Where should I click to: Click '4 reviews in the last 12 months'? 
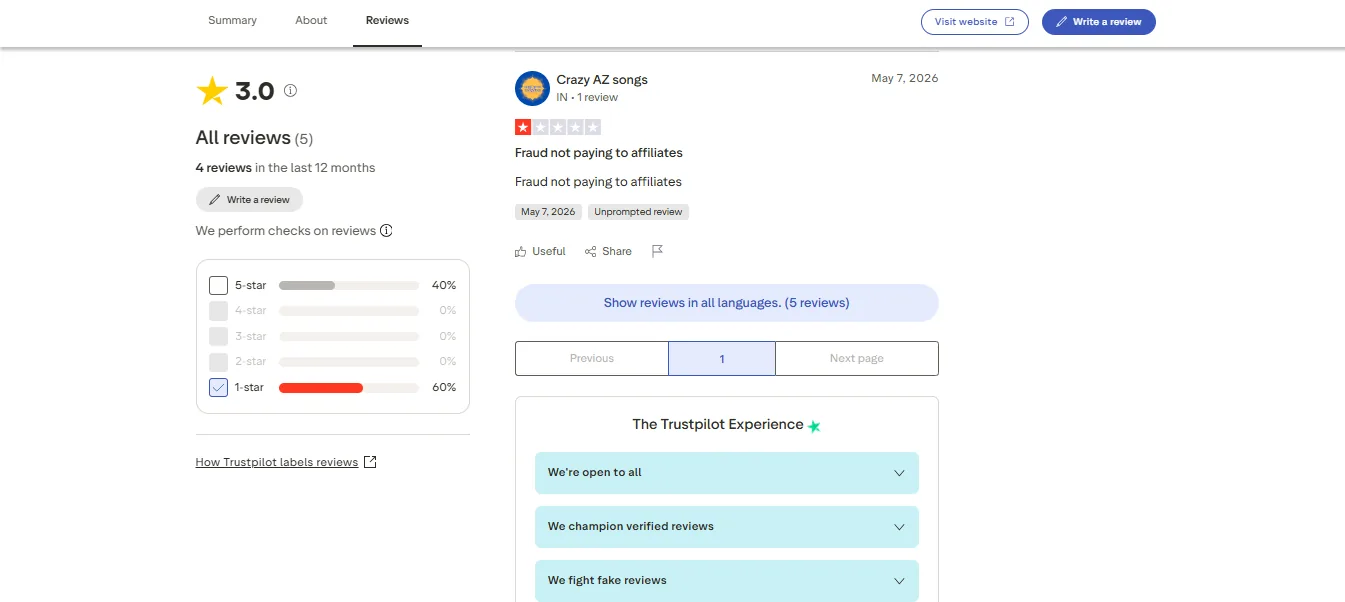(286, 168)
